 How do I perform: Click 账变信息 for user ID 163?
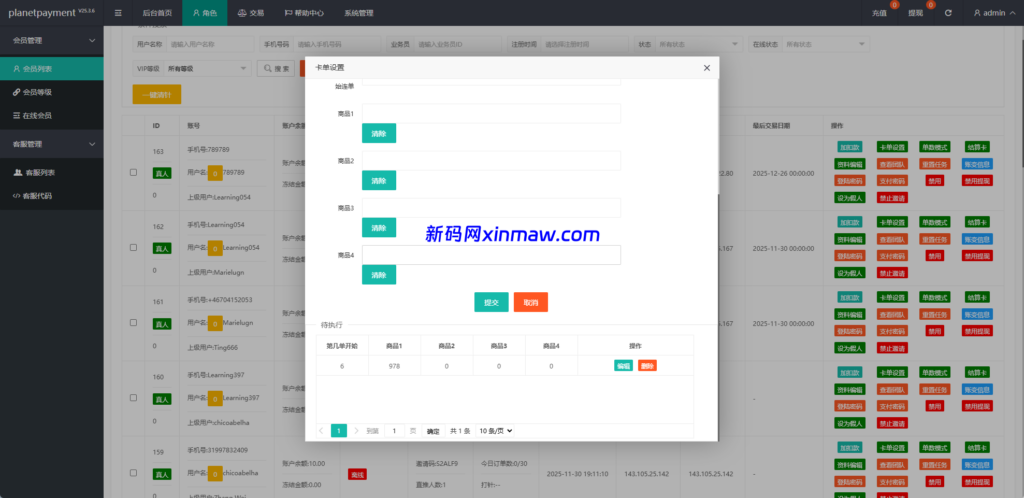(977, 164)
